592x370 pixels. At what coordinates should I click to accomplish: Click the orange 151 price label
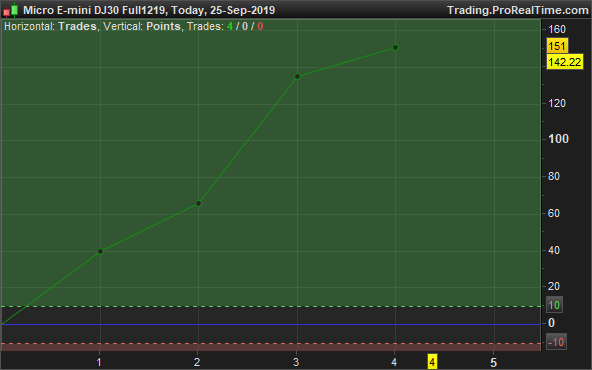[557, 46]
